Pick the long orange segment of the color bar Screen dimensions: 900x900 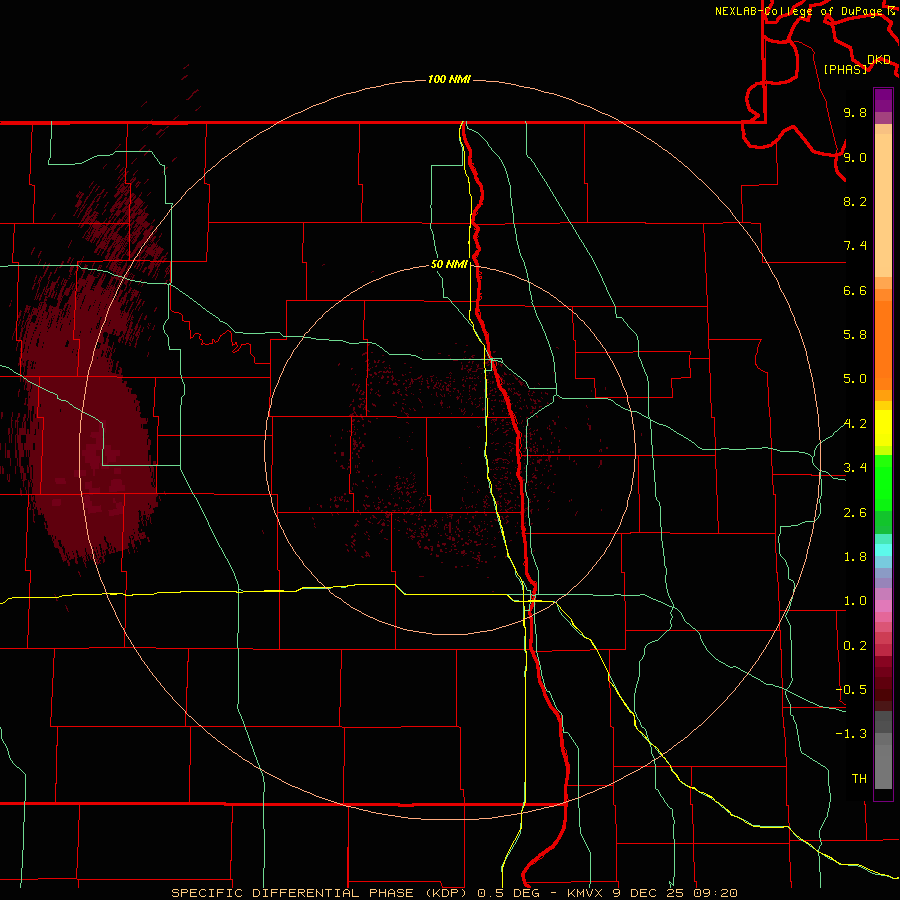click(x=883, y=346)
